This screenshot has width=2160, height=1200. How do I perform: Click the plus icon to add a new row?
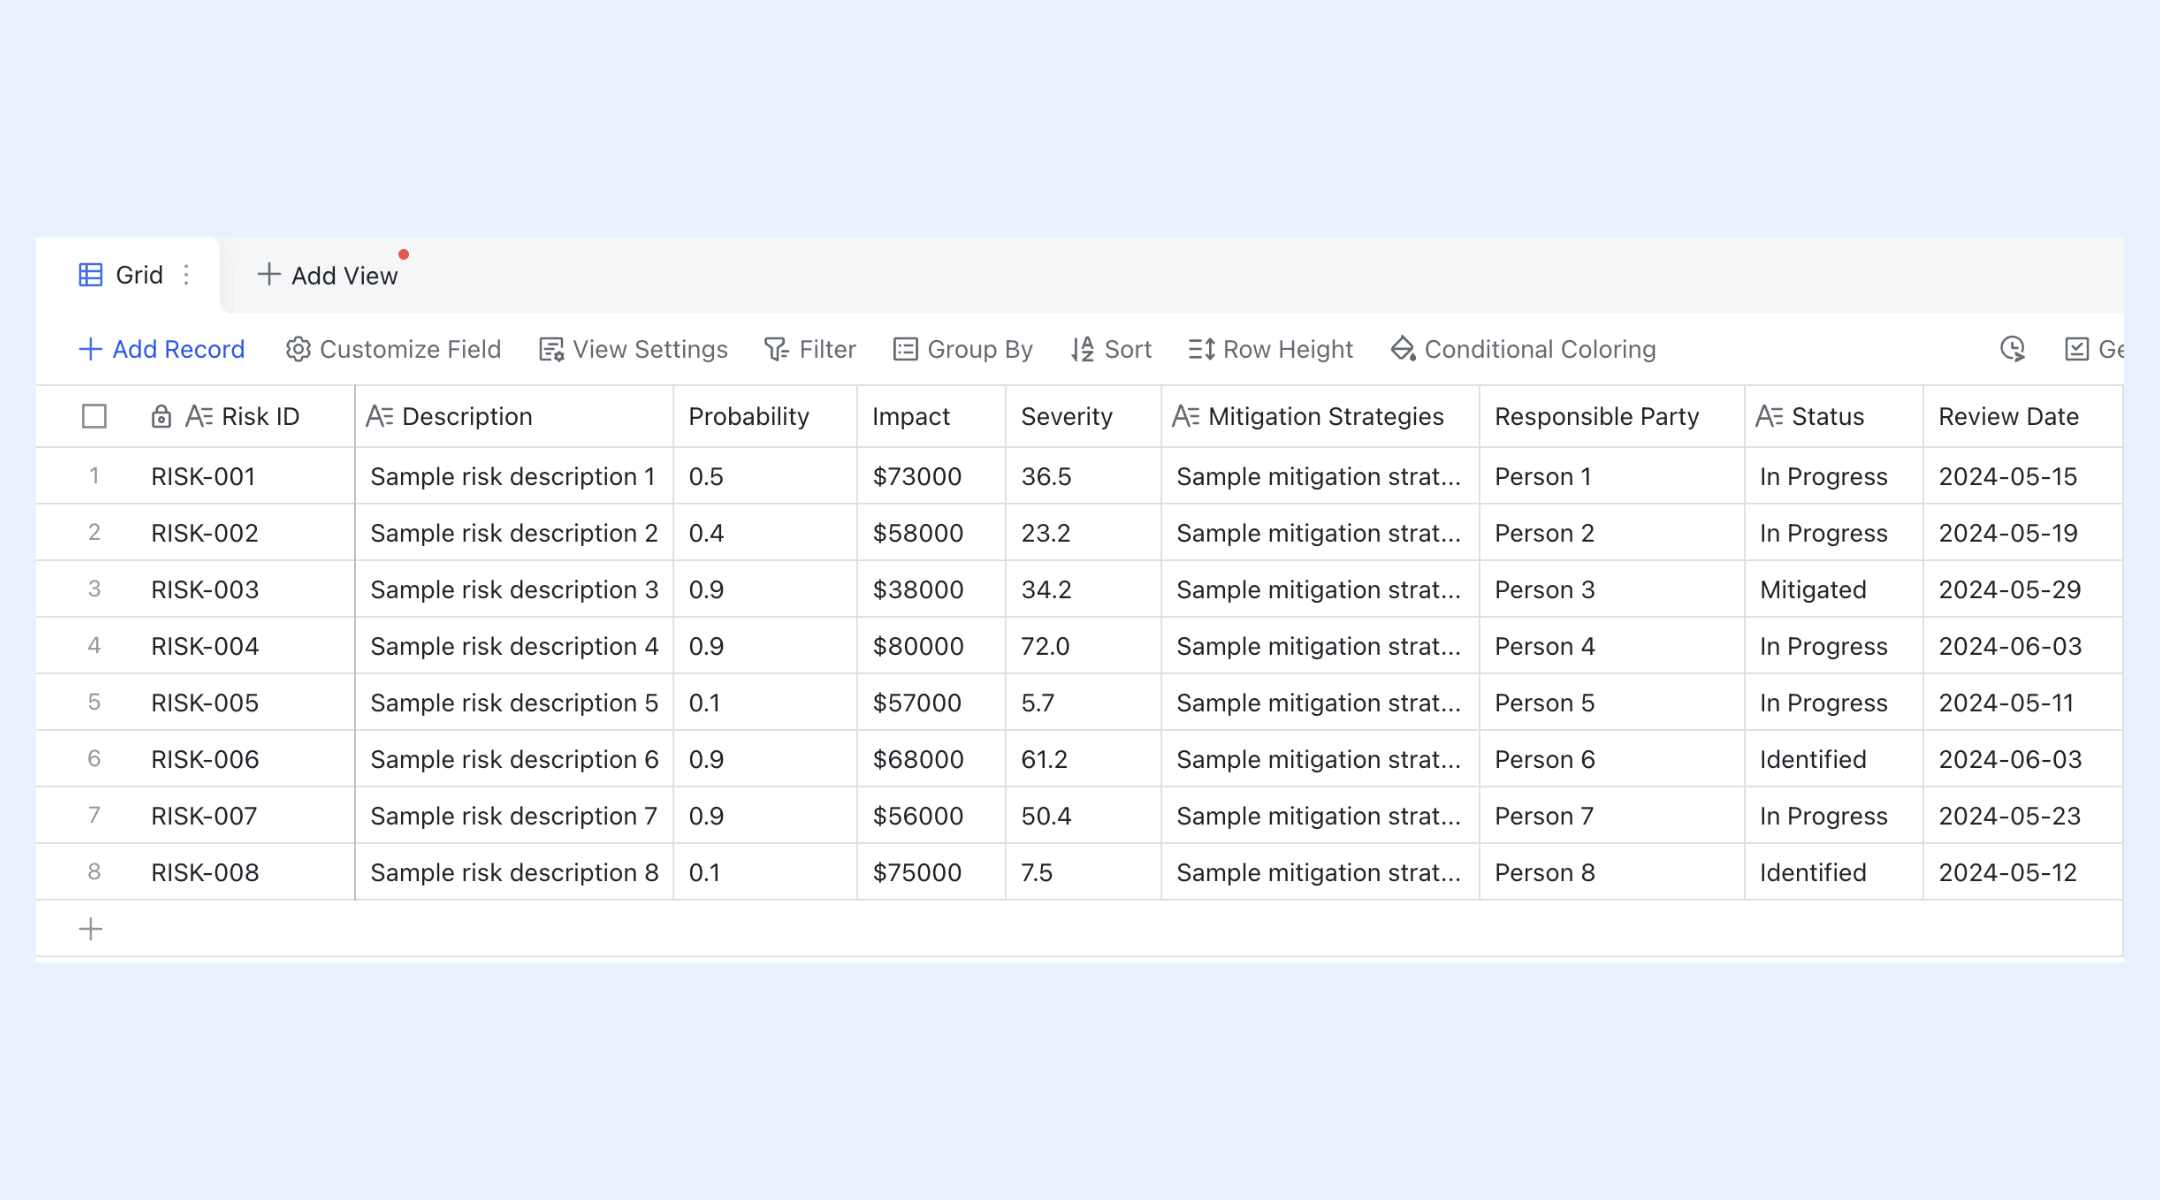[90, 929]
